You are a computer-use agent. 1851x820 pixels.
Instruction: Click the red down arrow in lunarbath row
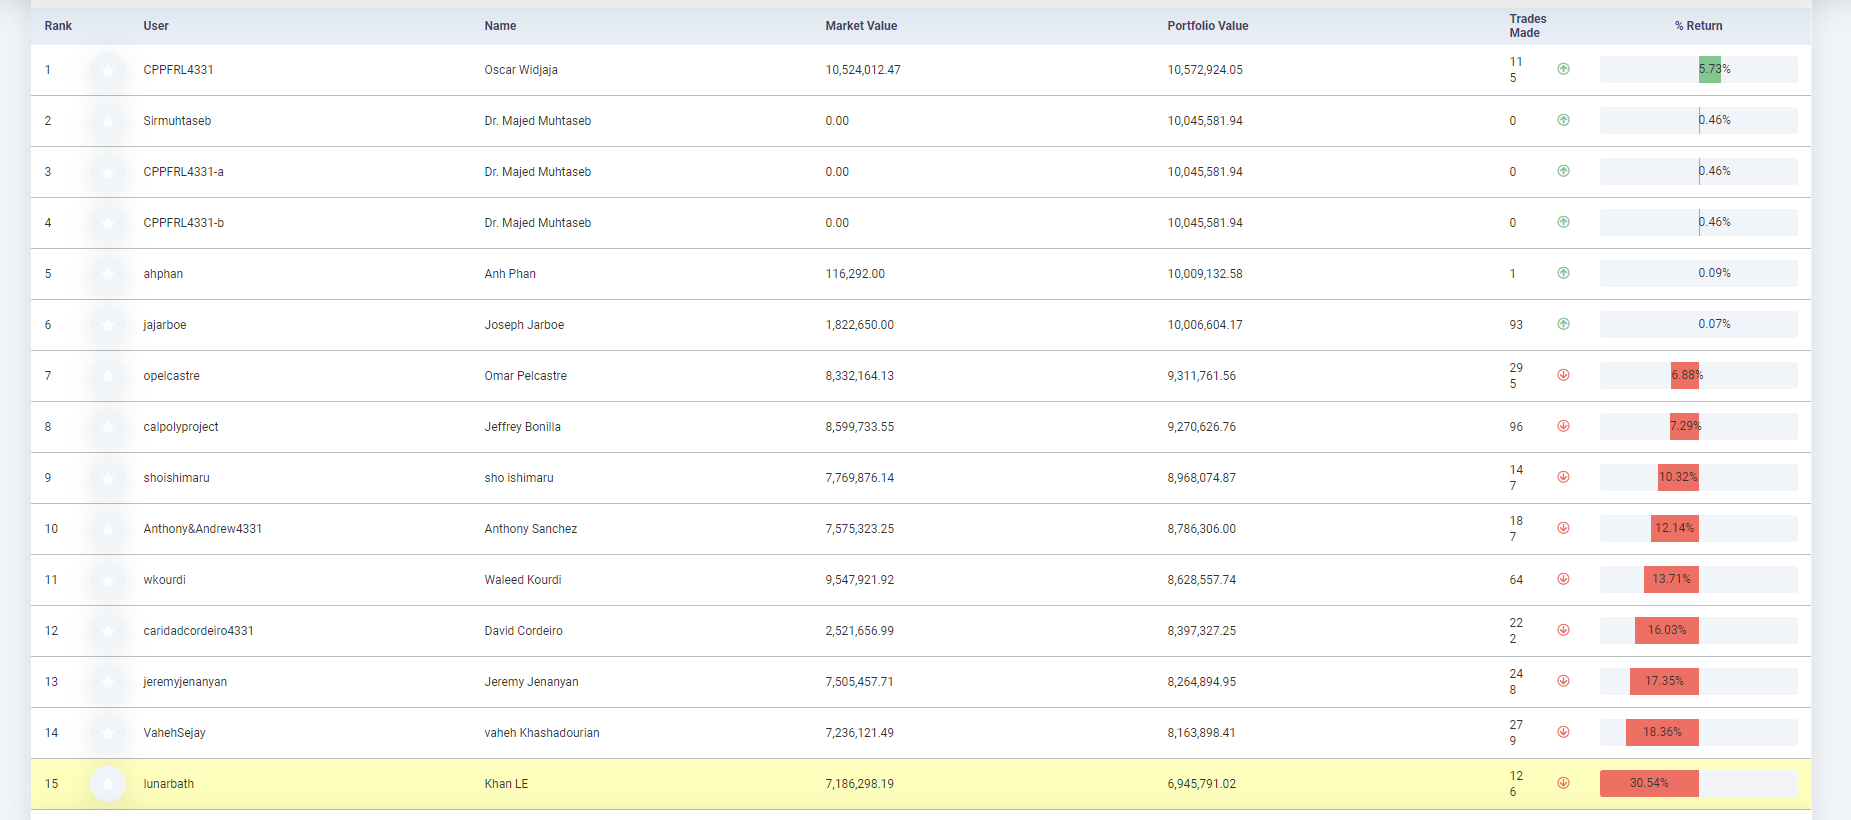pos(1563,783)
